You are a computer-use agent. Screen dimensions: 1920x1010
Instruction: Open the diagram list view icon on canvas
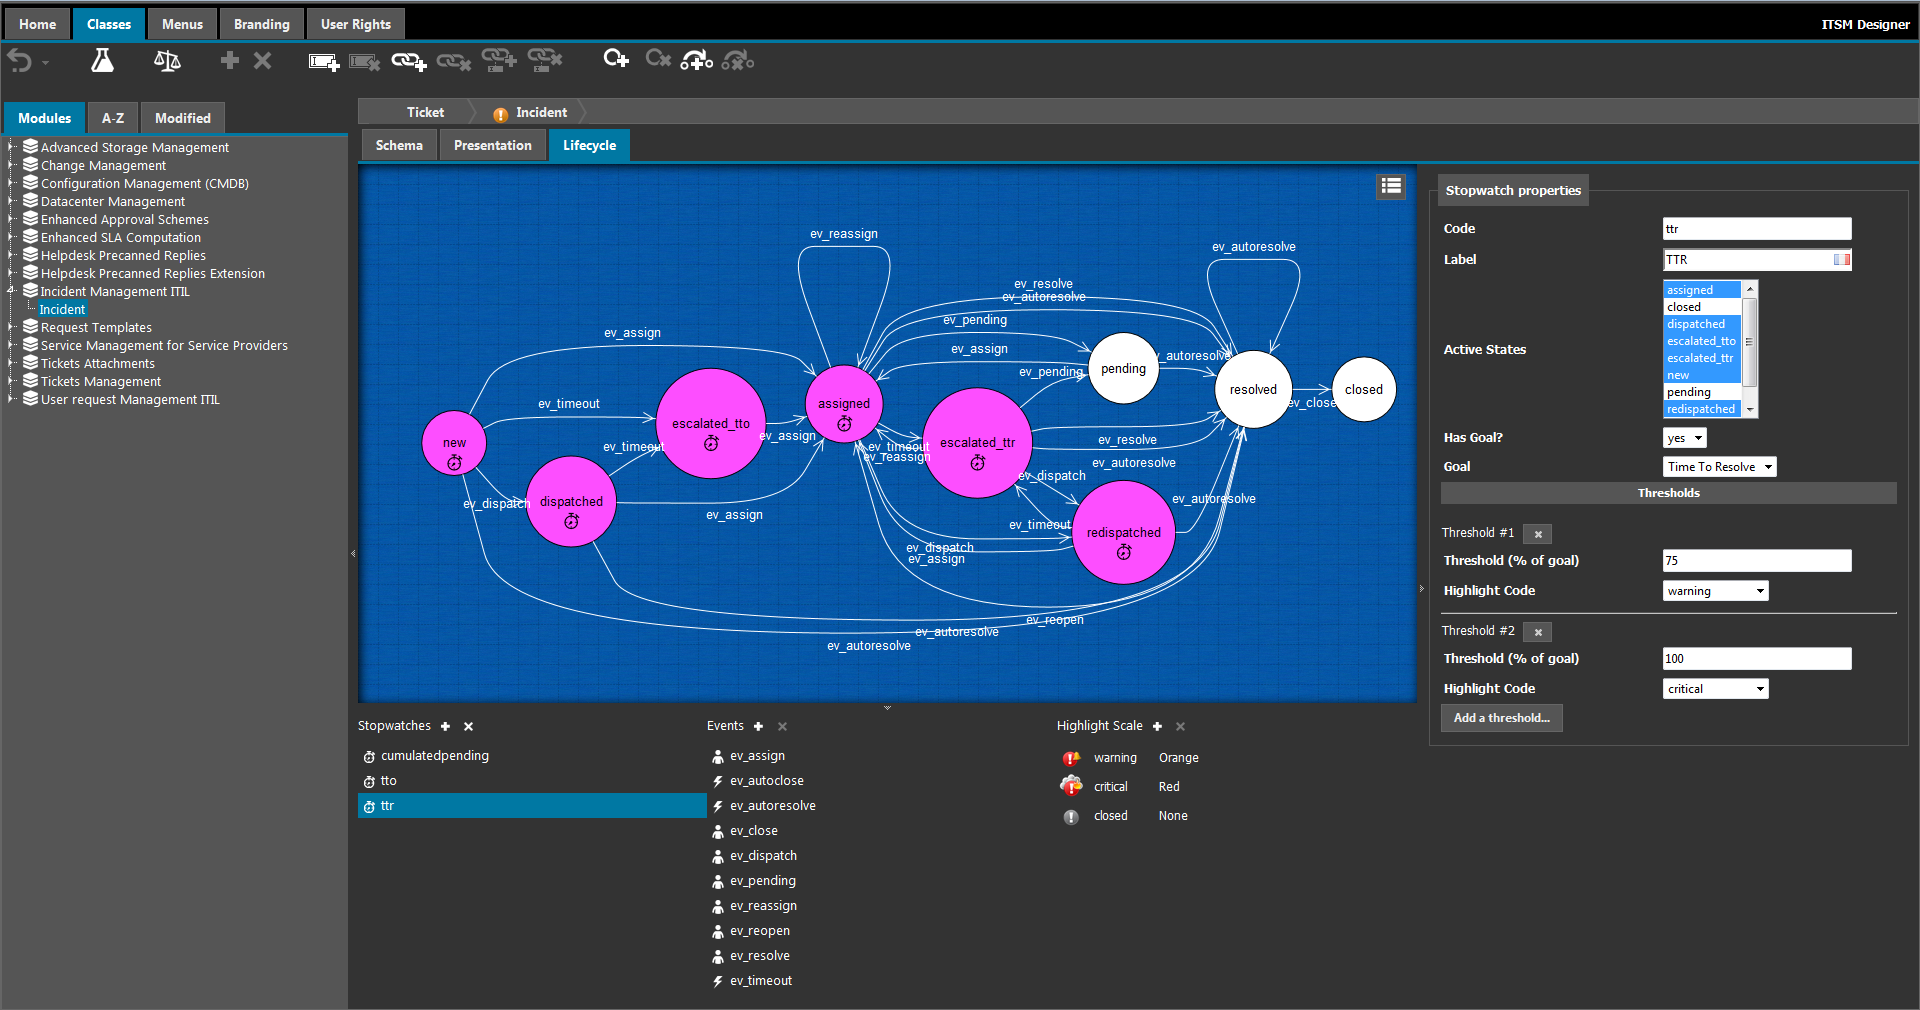1390,186
